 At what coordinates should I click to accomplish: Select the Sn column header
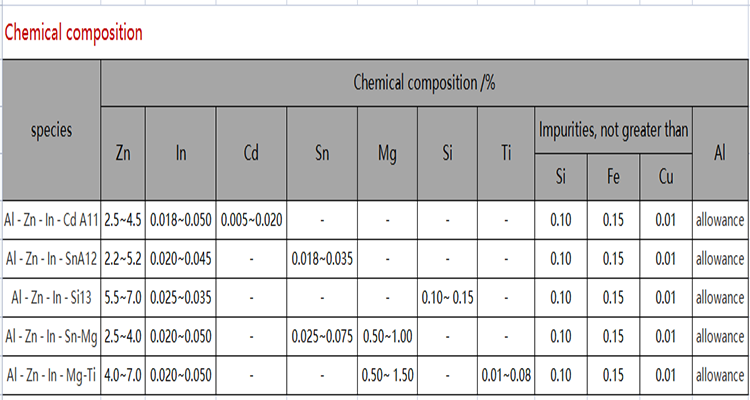(322, 155)
